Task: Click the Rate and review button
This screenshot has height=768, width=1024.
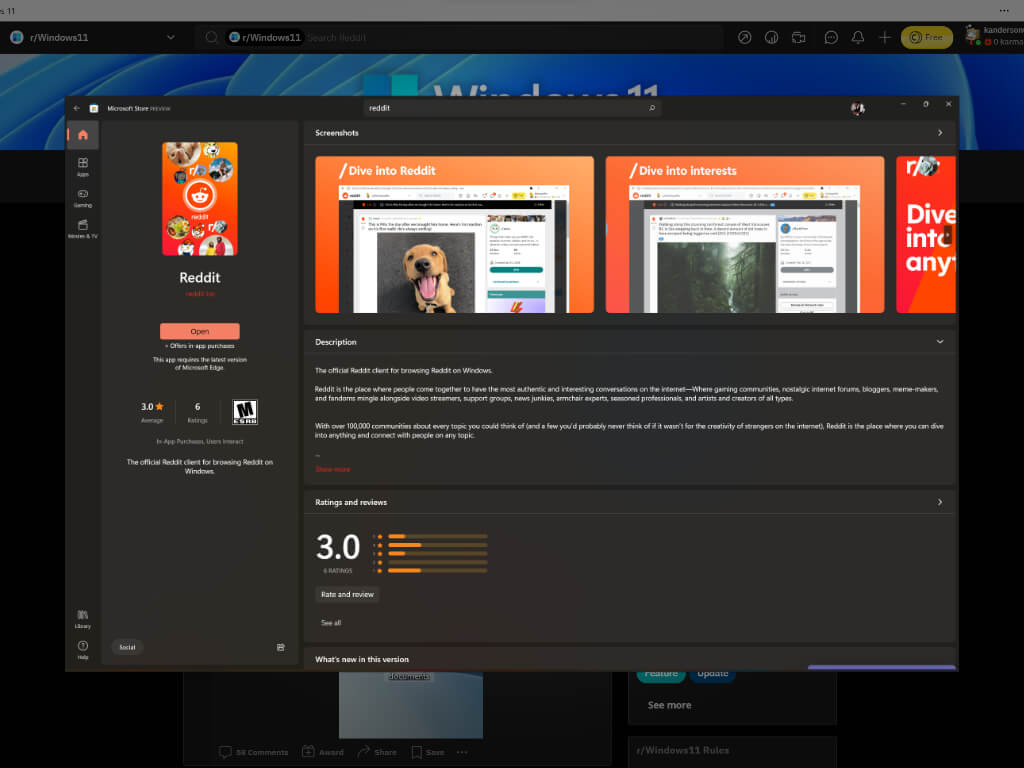Action: click(347, 594)
